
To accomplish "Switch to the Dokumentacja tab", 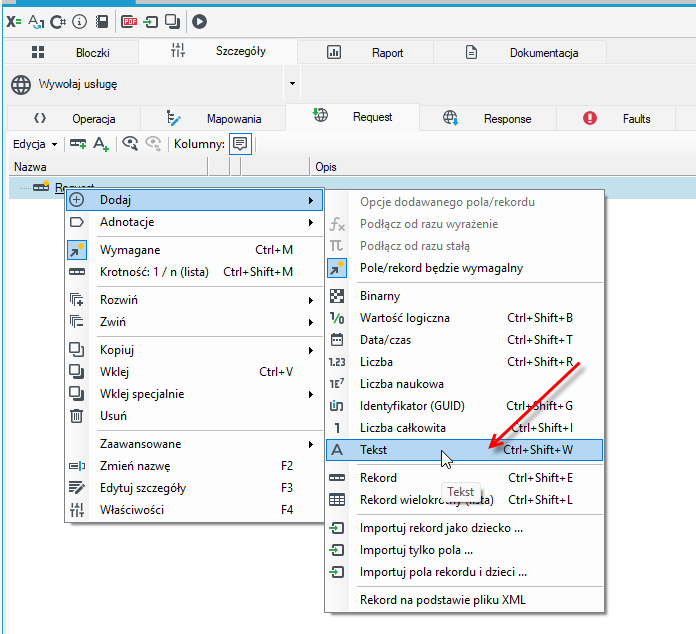I will pos(520,52).
